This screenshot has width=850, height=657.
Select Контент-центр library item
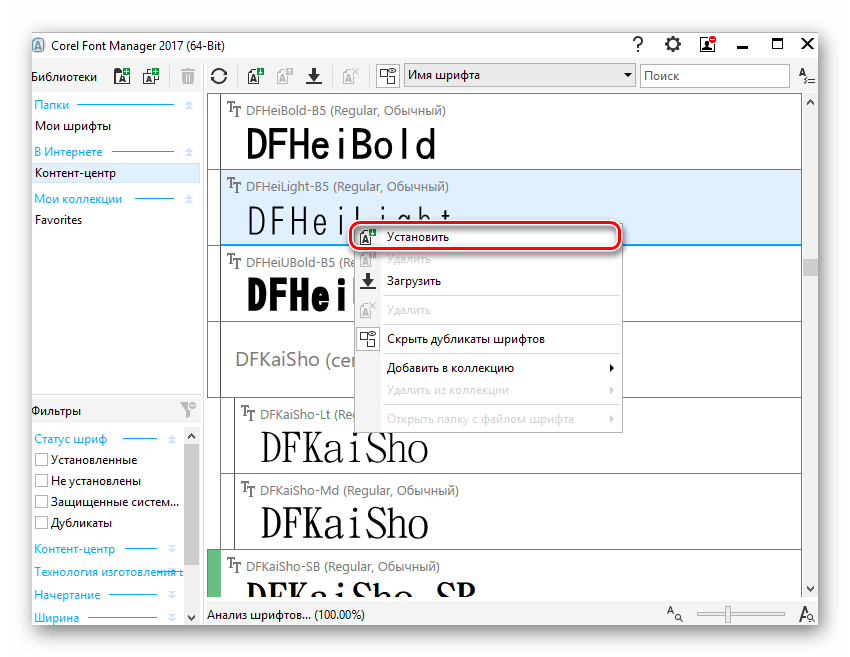116,173
